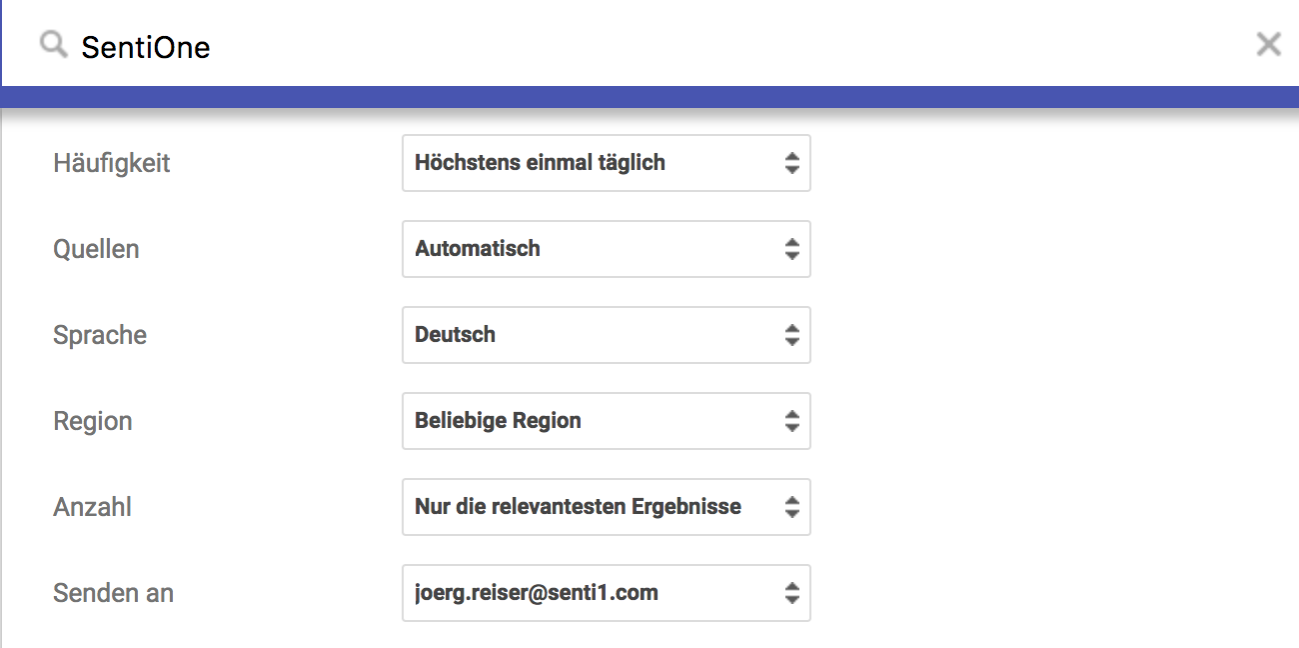The image size is (1299, 648).
Task: Click the arrows icon beside Beliebige Region
Action: click(792, 421)
